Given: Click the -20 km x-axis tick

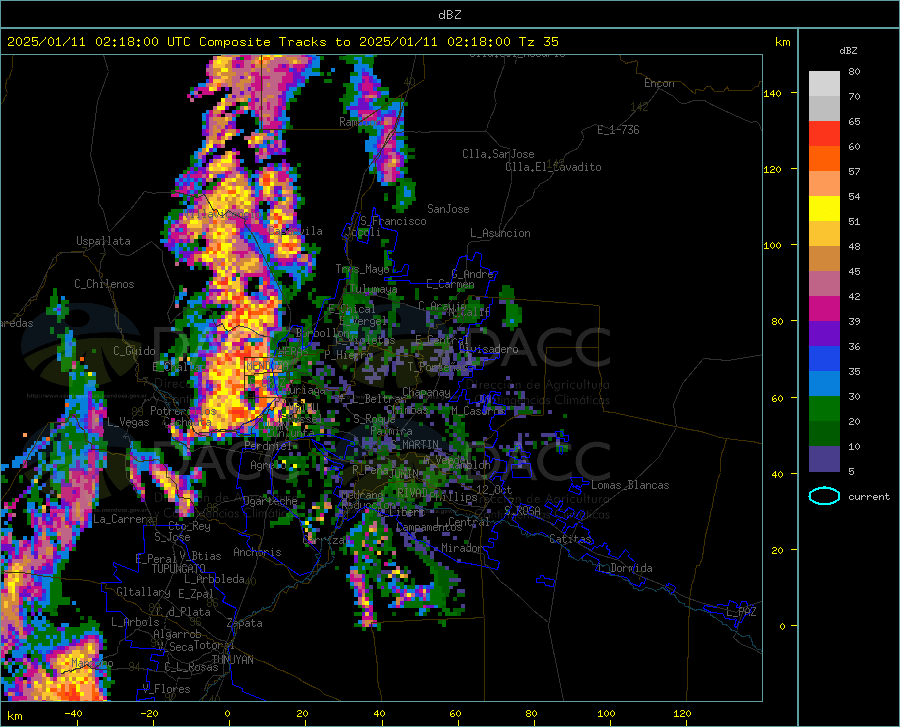Looking at the screenshot, I should pyautogui.click(x=149, y=713).
